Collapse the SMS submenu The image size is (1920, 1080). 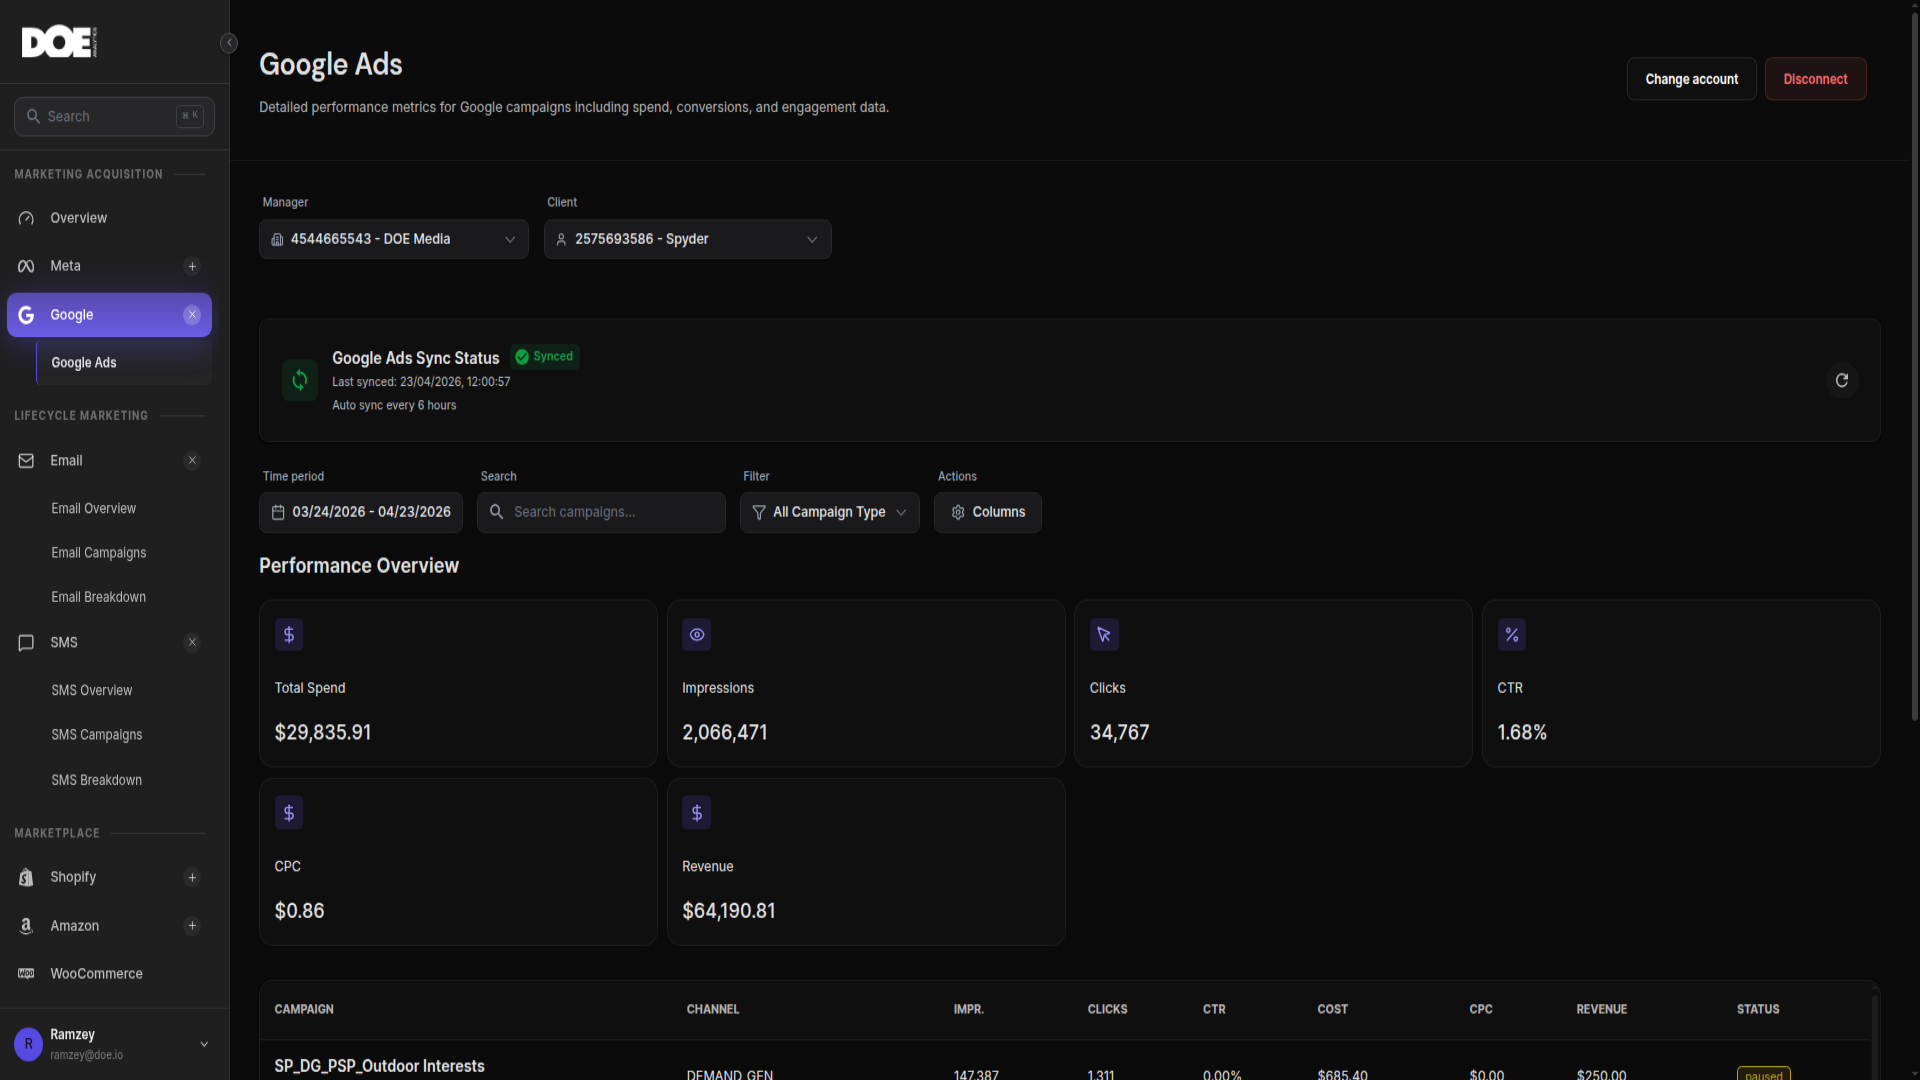point(192,643)
